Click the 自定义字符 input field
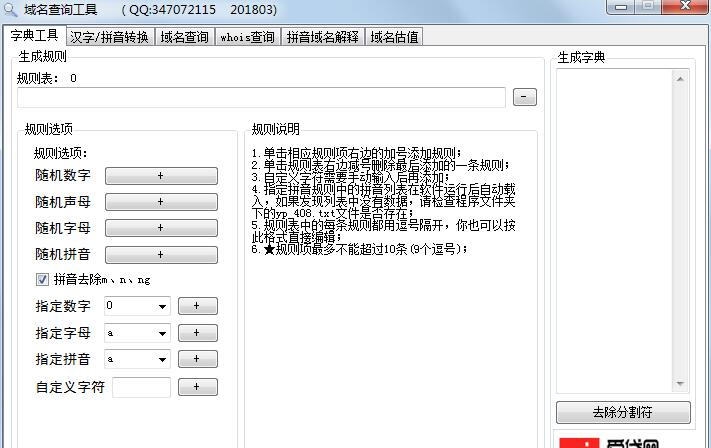711x448 pixels. click(x=141, y=387)
